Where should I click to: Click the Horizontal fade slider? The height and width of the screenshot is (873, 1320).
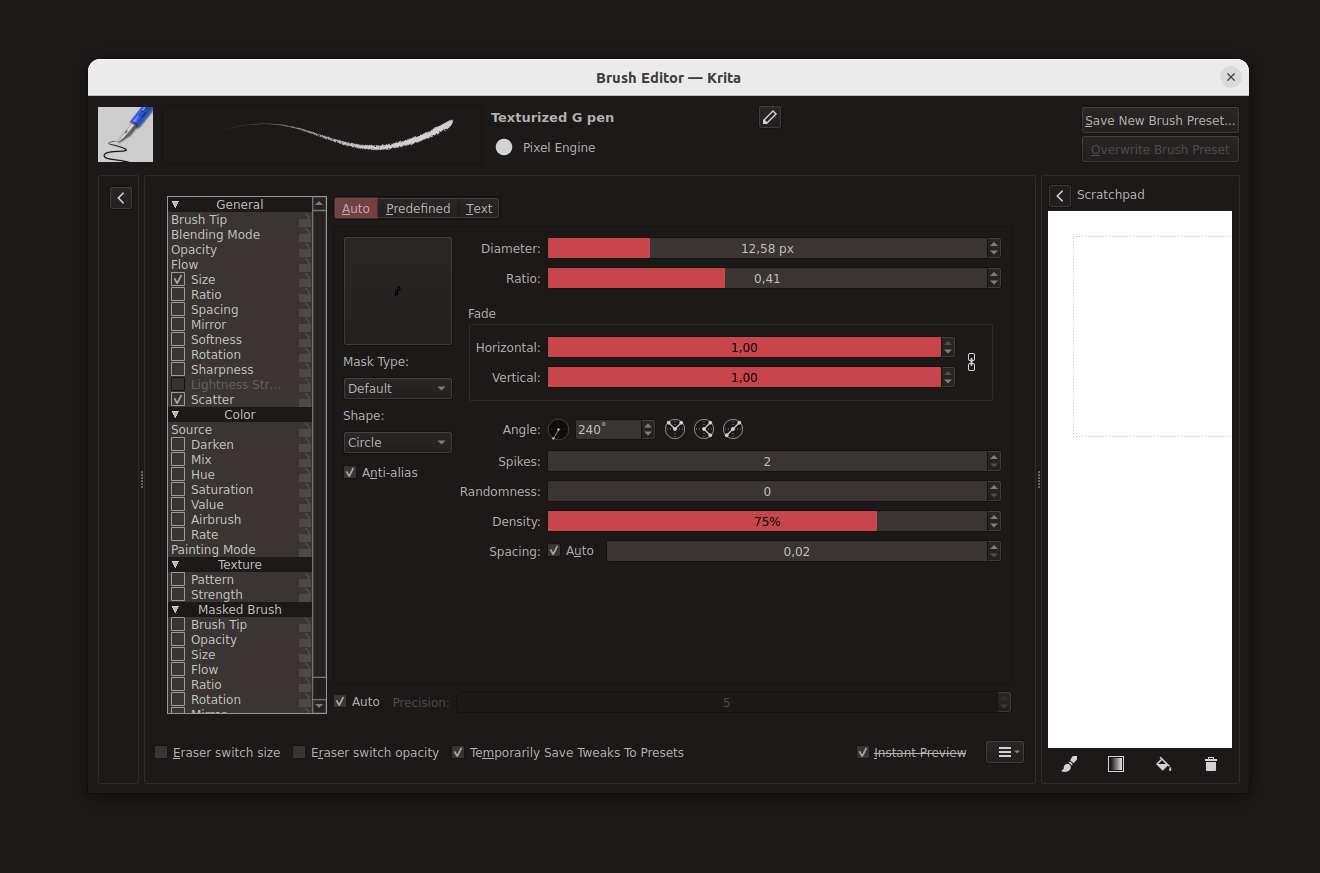[x=744, y=347]
